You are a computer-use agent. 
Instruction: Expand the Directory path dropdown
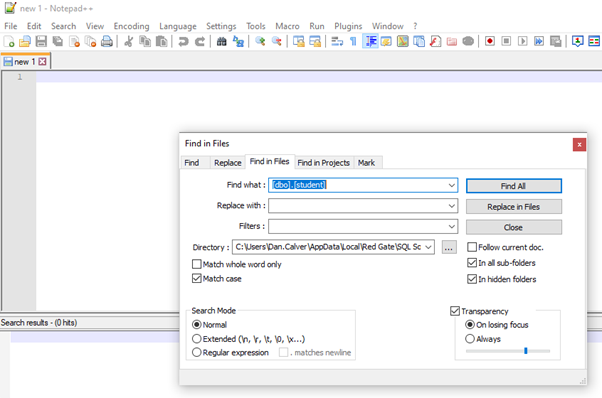428,247
